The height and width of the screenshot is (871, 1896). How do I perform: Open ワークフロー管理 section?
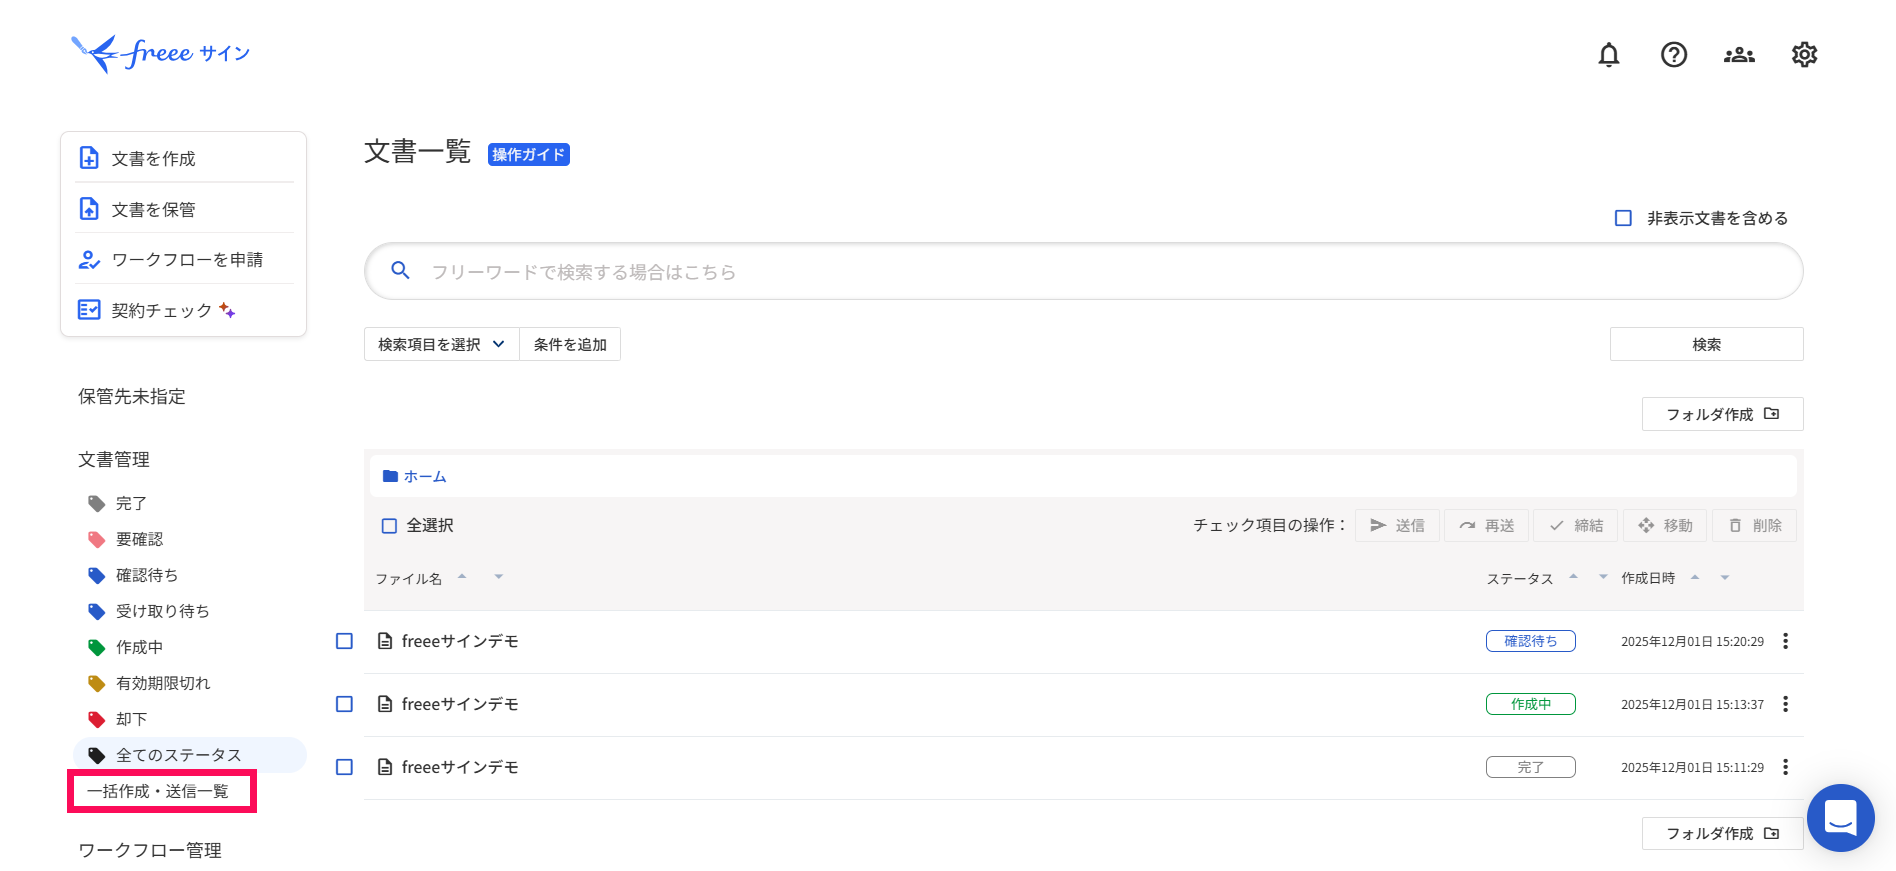(150, 851)
